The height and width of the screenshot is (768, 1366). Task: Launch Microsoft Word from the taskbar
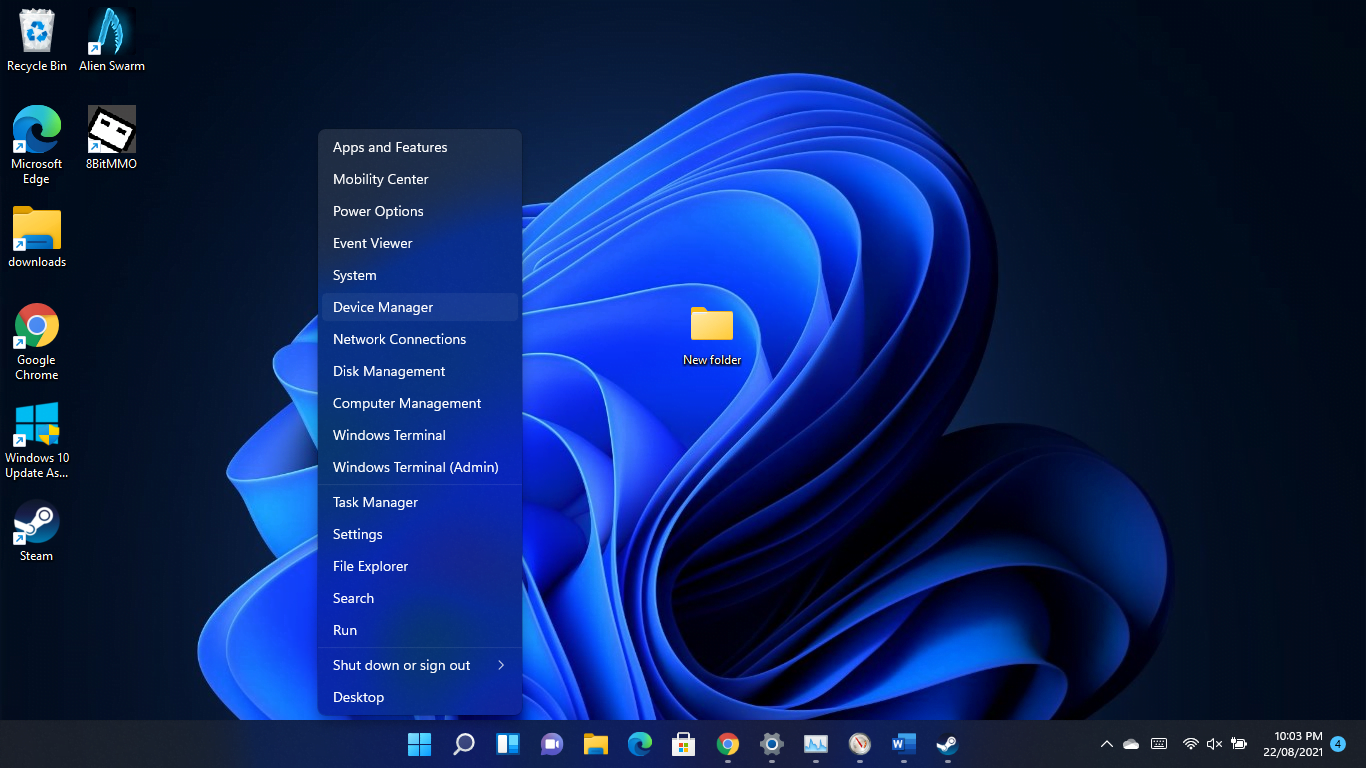(903, 744)
